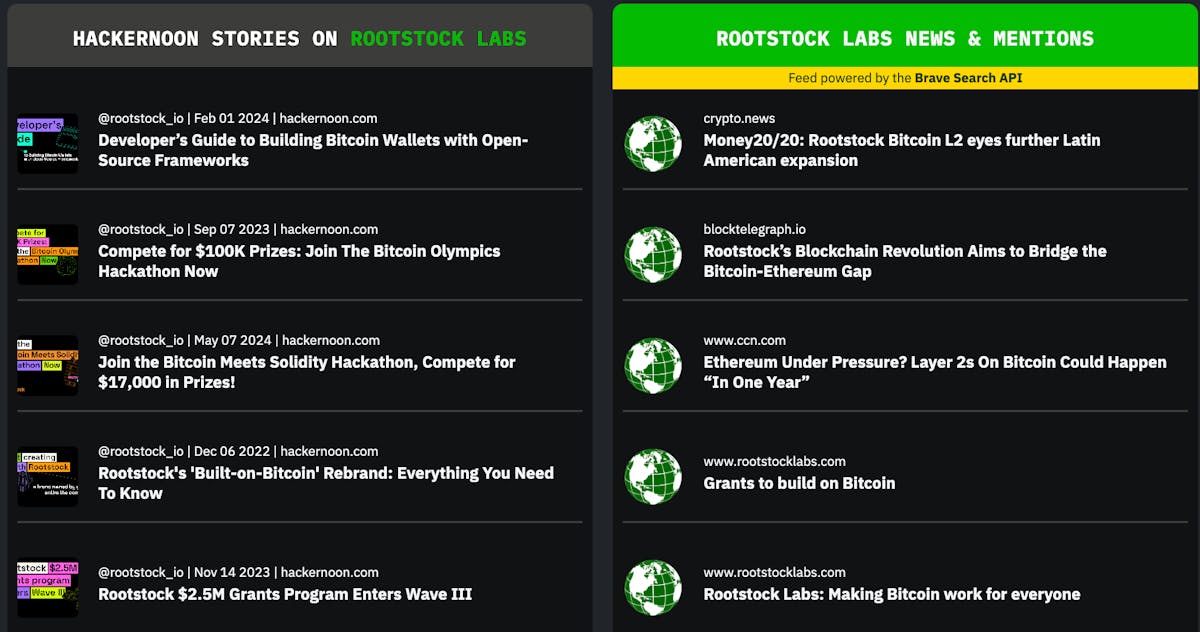Click the globe icon next to 'Making Bitcoin work for everyone'
This screenshot has height=632, width=1200.
pyautogui.click(x=653, y=588)
